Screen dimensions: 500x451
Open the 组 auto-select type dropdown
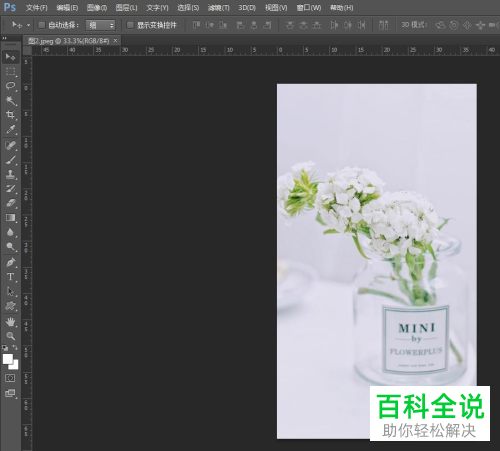[100, 25]
